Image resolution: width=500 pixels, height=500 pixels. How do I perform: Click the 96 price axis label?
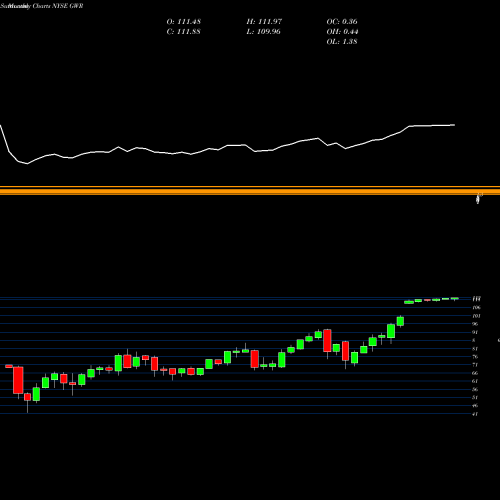pyautogui.click(x=475, y=324)
